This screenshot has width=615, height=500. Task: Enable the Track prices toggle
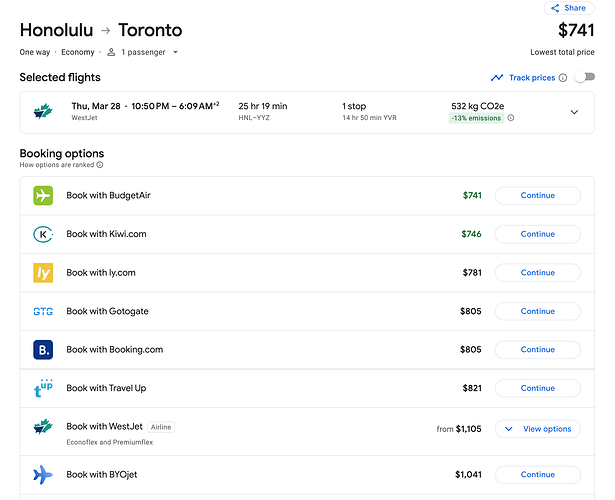pyautogui.click(x=583, y=78)
